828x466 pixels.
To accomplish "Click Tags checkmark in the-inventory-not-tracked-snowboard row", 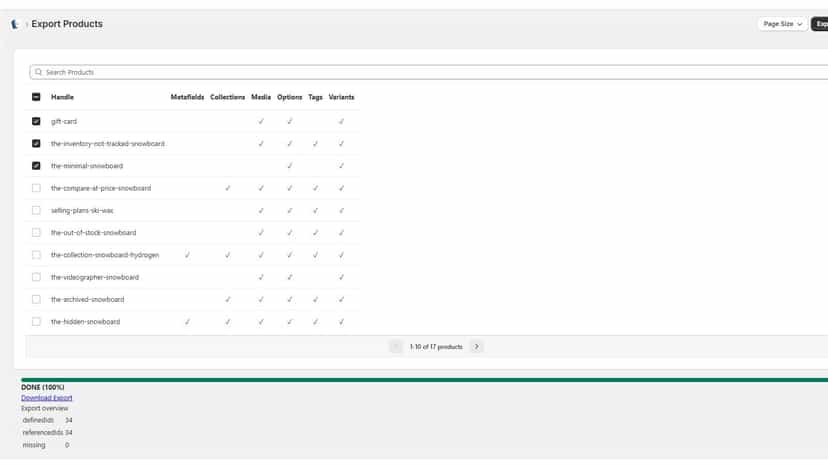I will (x=315, y=143).
